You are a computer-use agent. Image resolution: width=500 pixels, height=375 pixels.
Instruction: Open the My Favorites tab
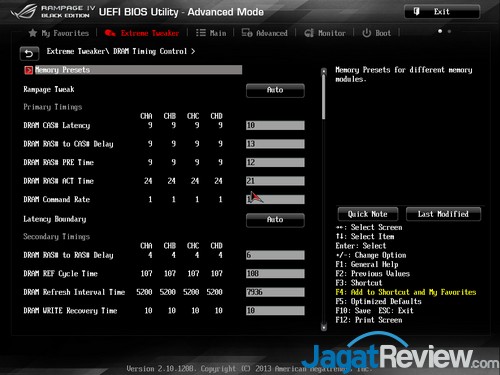59,33
